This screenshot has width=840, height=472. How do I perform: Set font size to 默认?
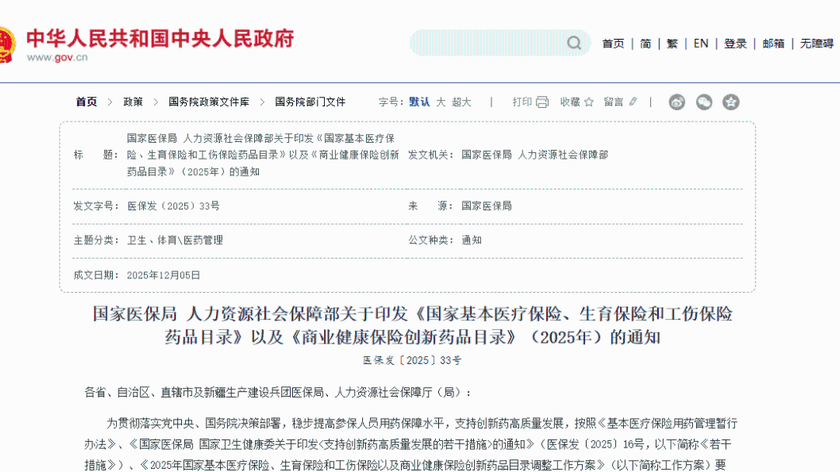coord(419,102)
